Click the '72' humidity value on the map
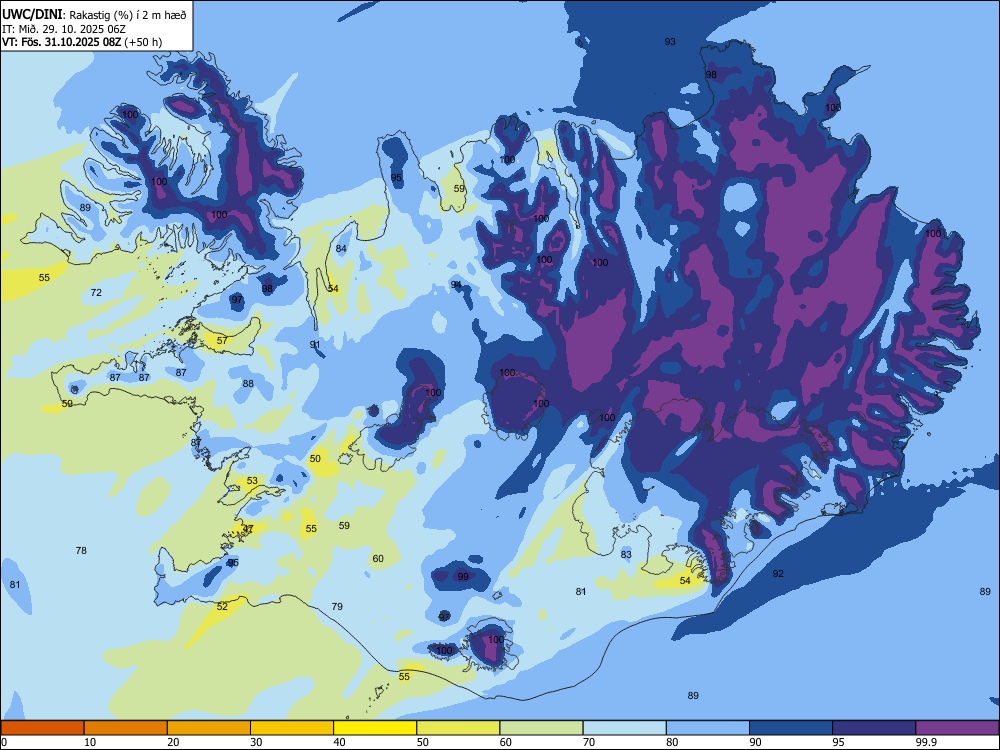 coord(96,293)
